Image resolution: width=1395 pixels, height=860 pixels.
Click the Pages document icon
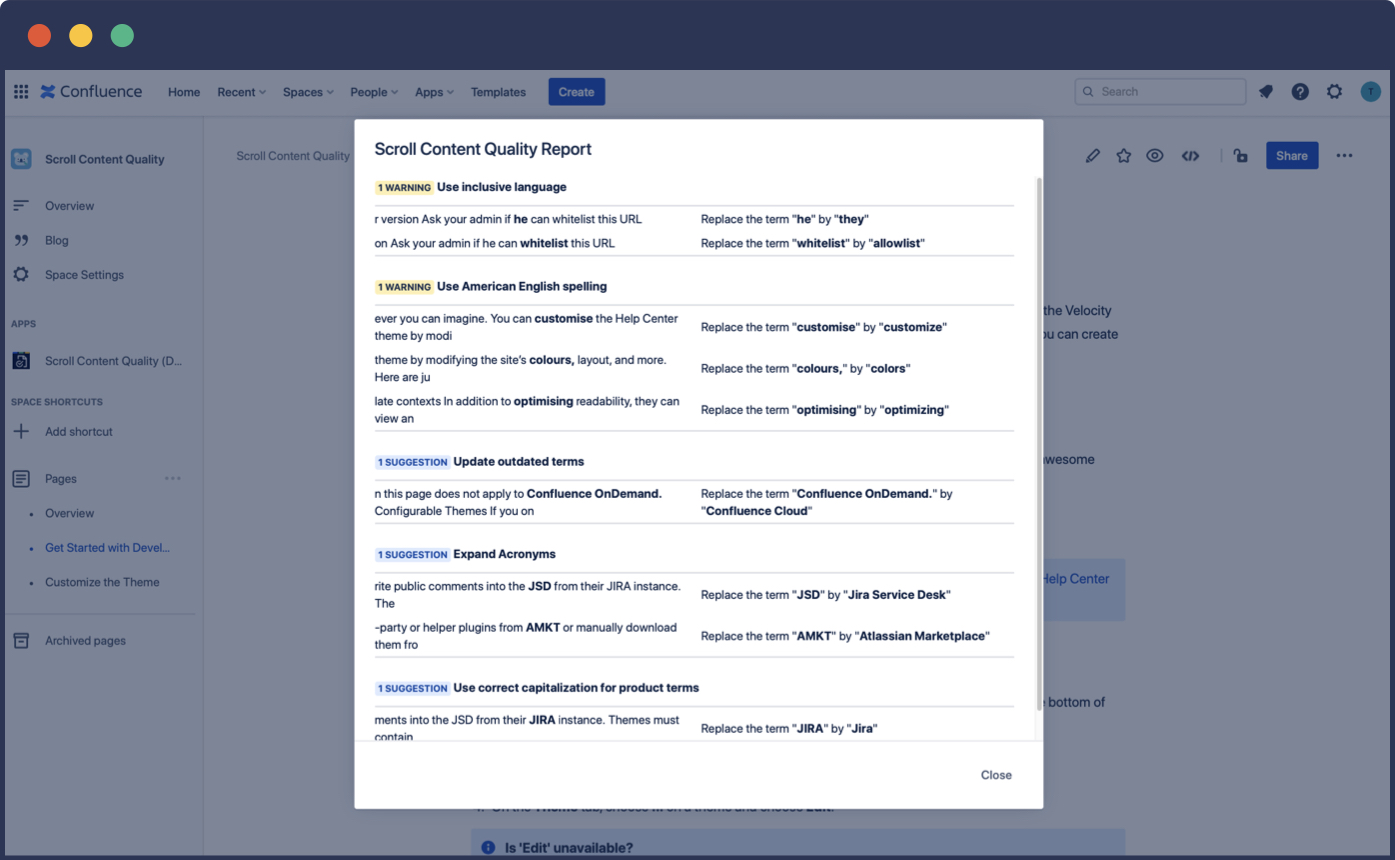(21, 479)
